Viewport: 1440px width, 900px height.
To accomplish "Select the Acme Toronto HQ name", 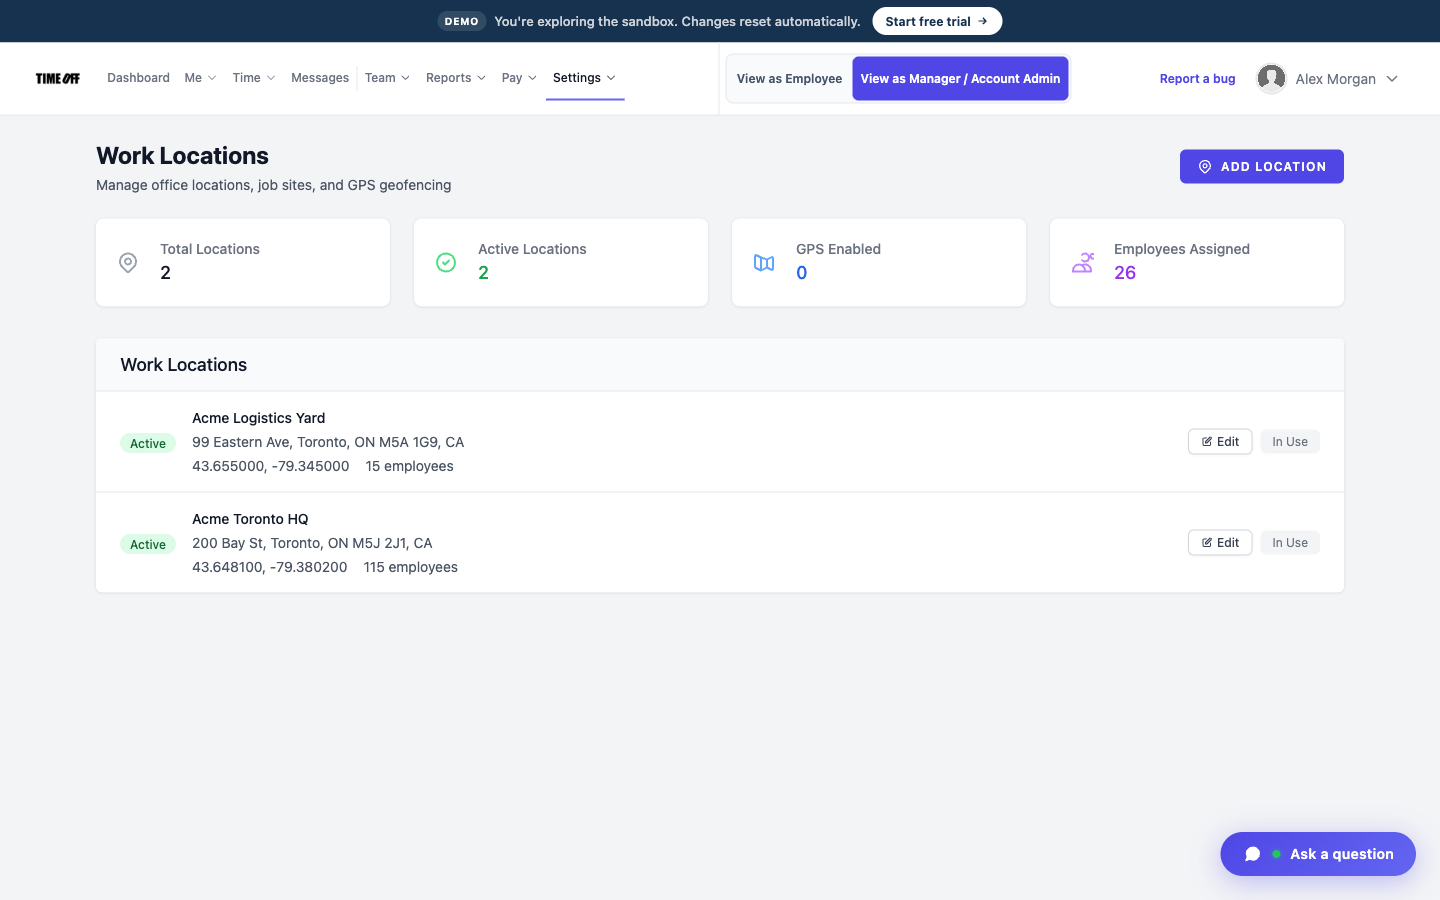I will click(250, 519).
